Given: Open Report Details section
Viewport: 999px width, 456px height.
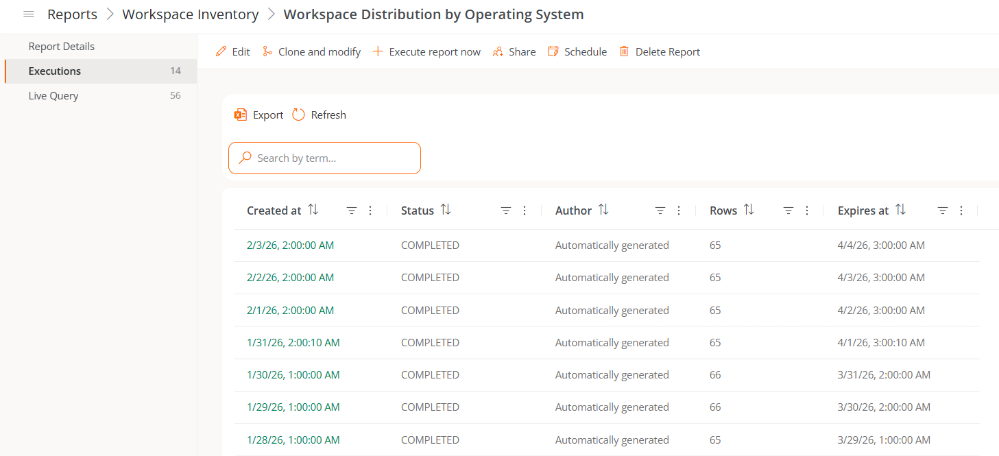Looking at the screenshot, I should click(61, 46).
